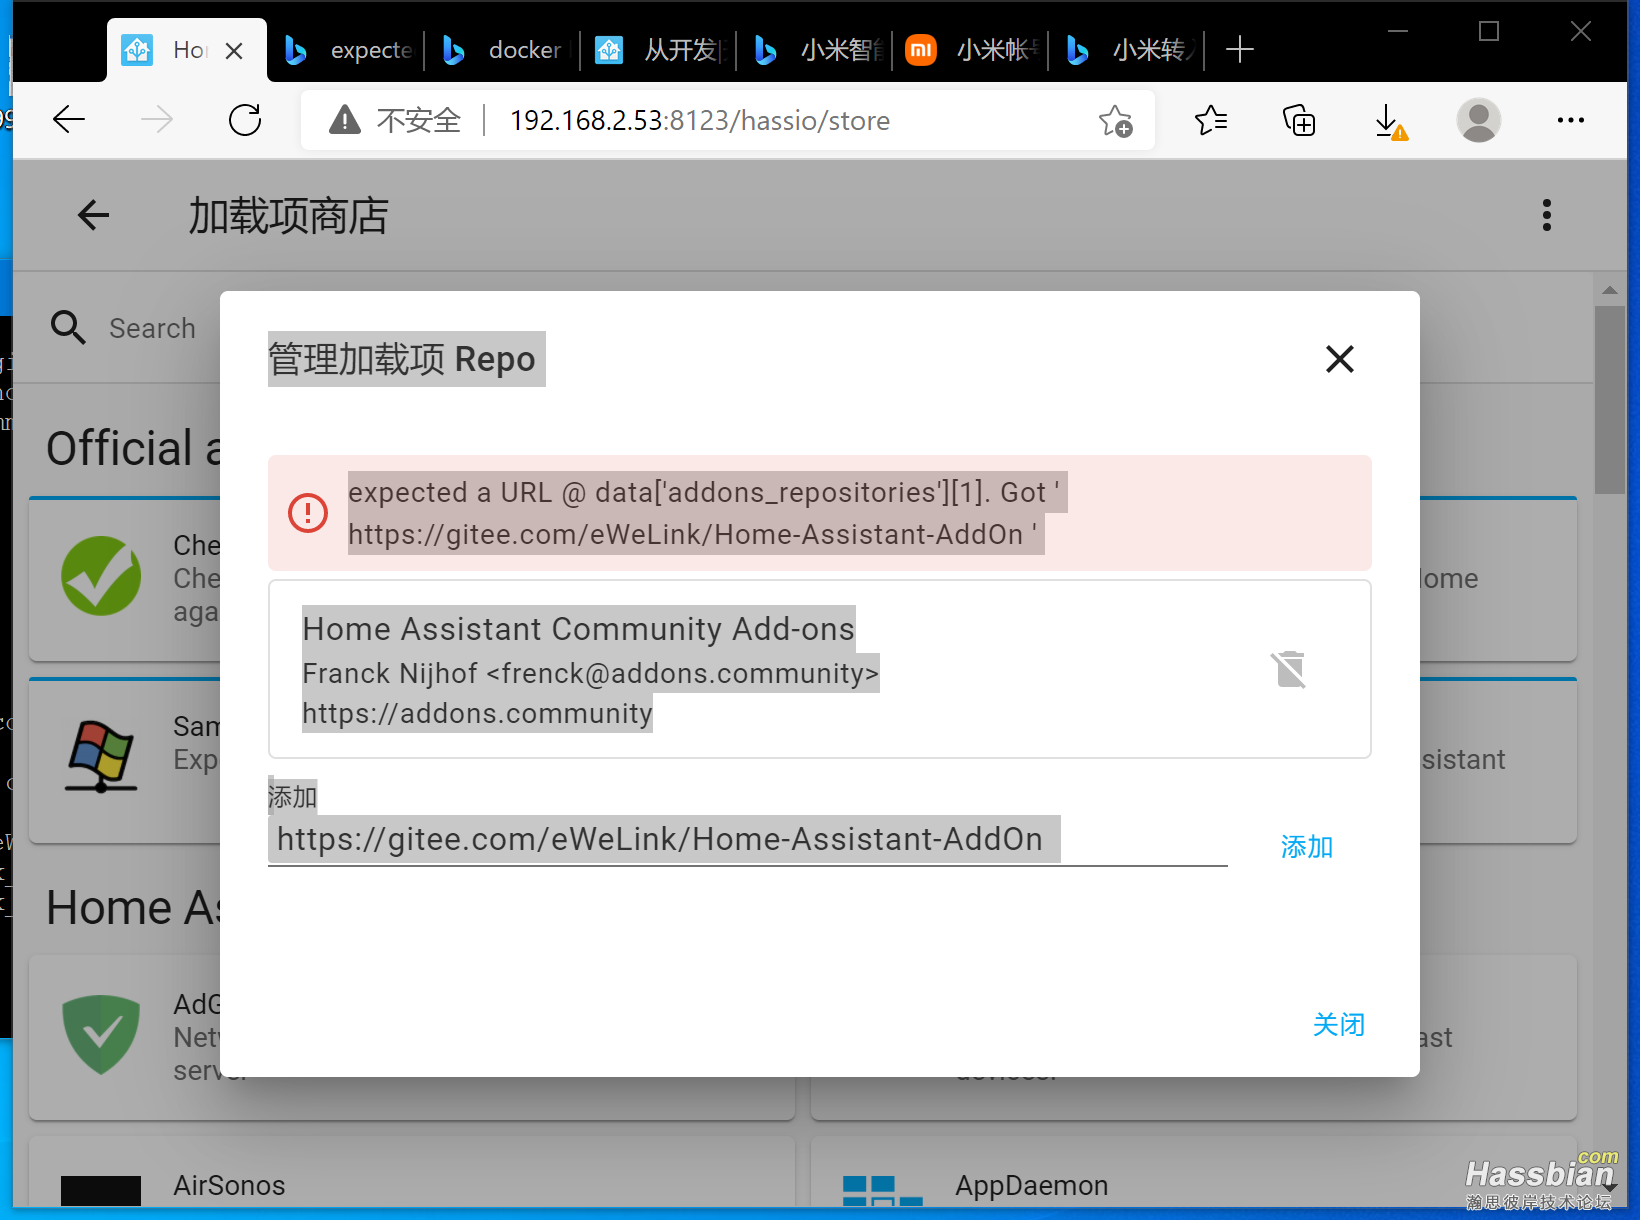The width and height of the screenshot is (1640, 1220).
Task: Open browser Collections
Action: [x=1299, y=121]
